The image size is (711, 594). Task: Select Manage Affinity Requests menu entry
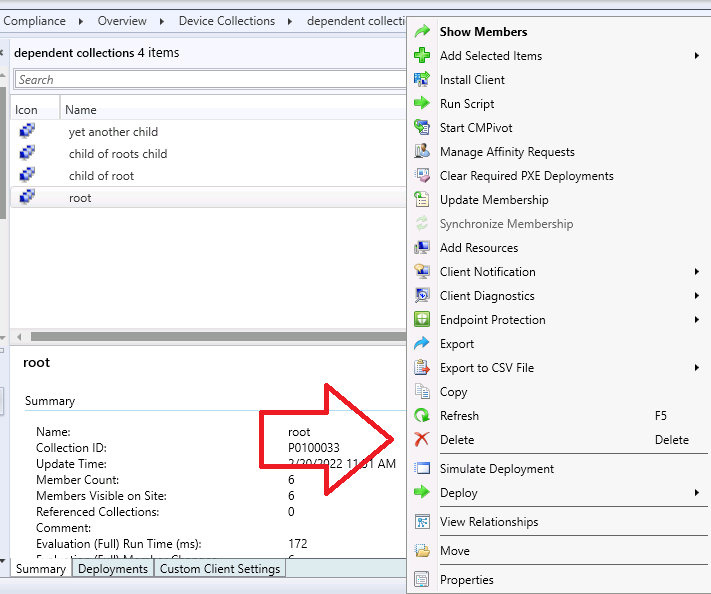coord(507,152)
